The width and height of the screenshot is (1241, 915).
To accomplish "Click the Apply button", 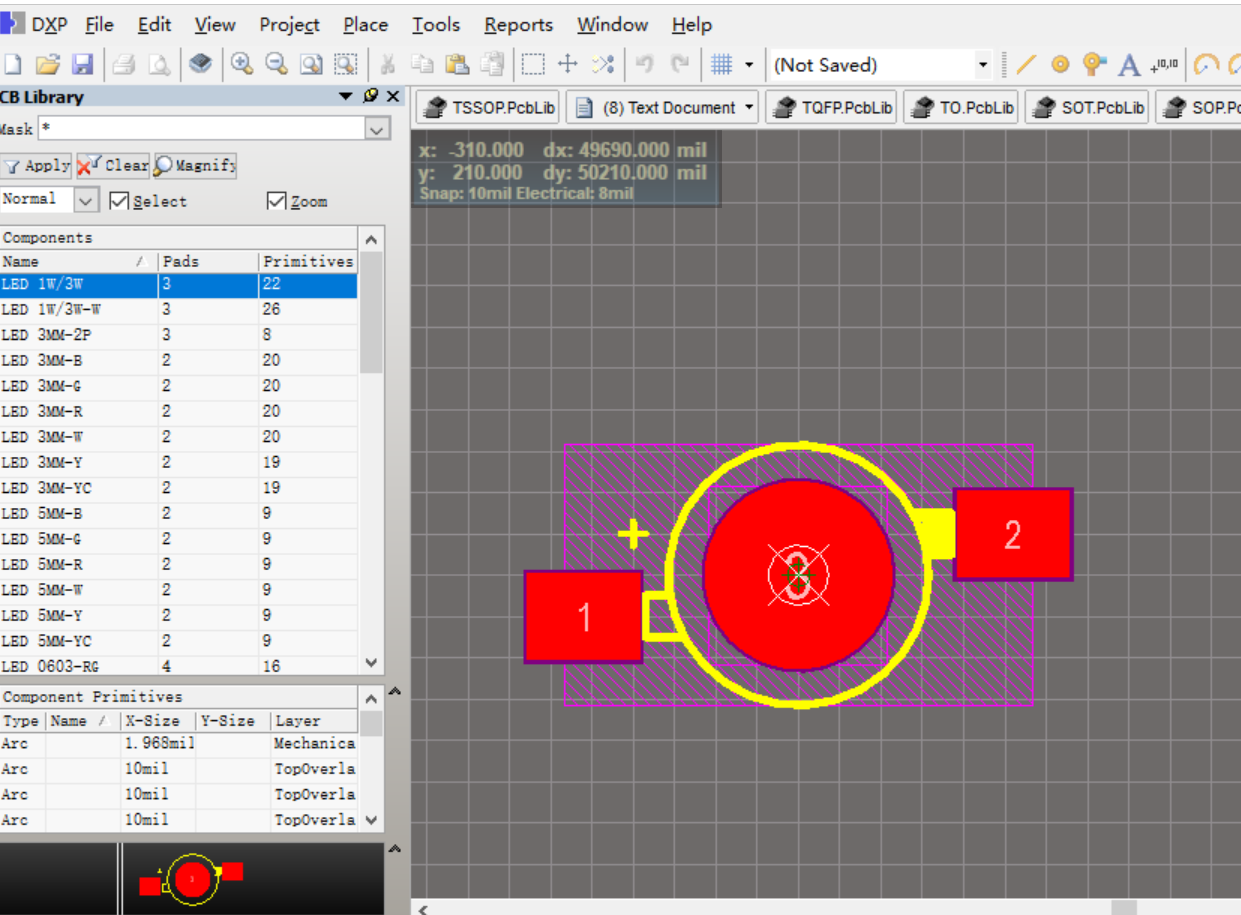I will click(x=36, y=166).
